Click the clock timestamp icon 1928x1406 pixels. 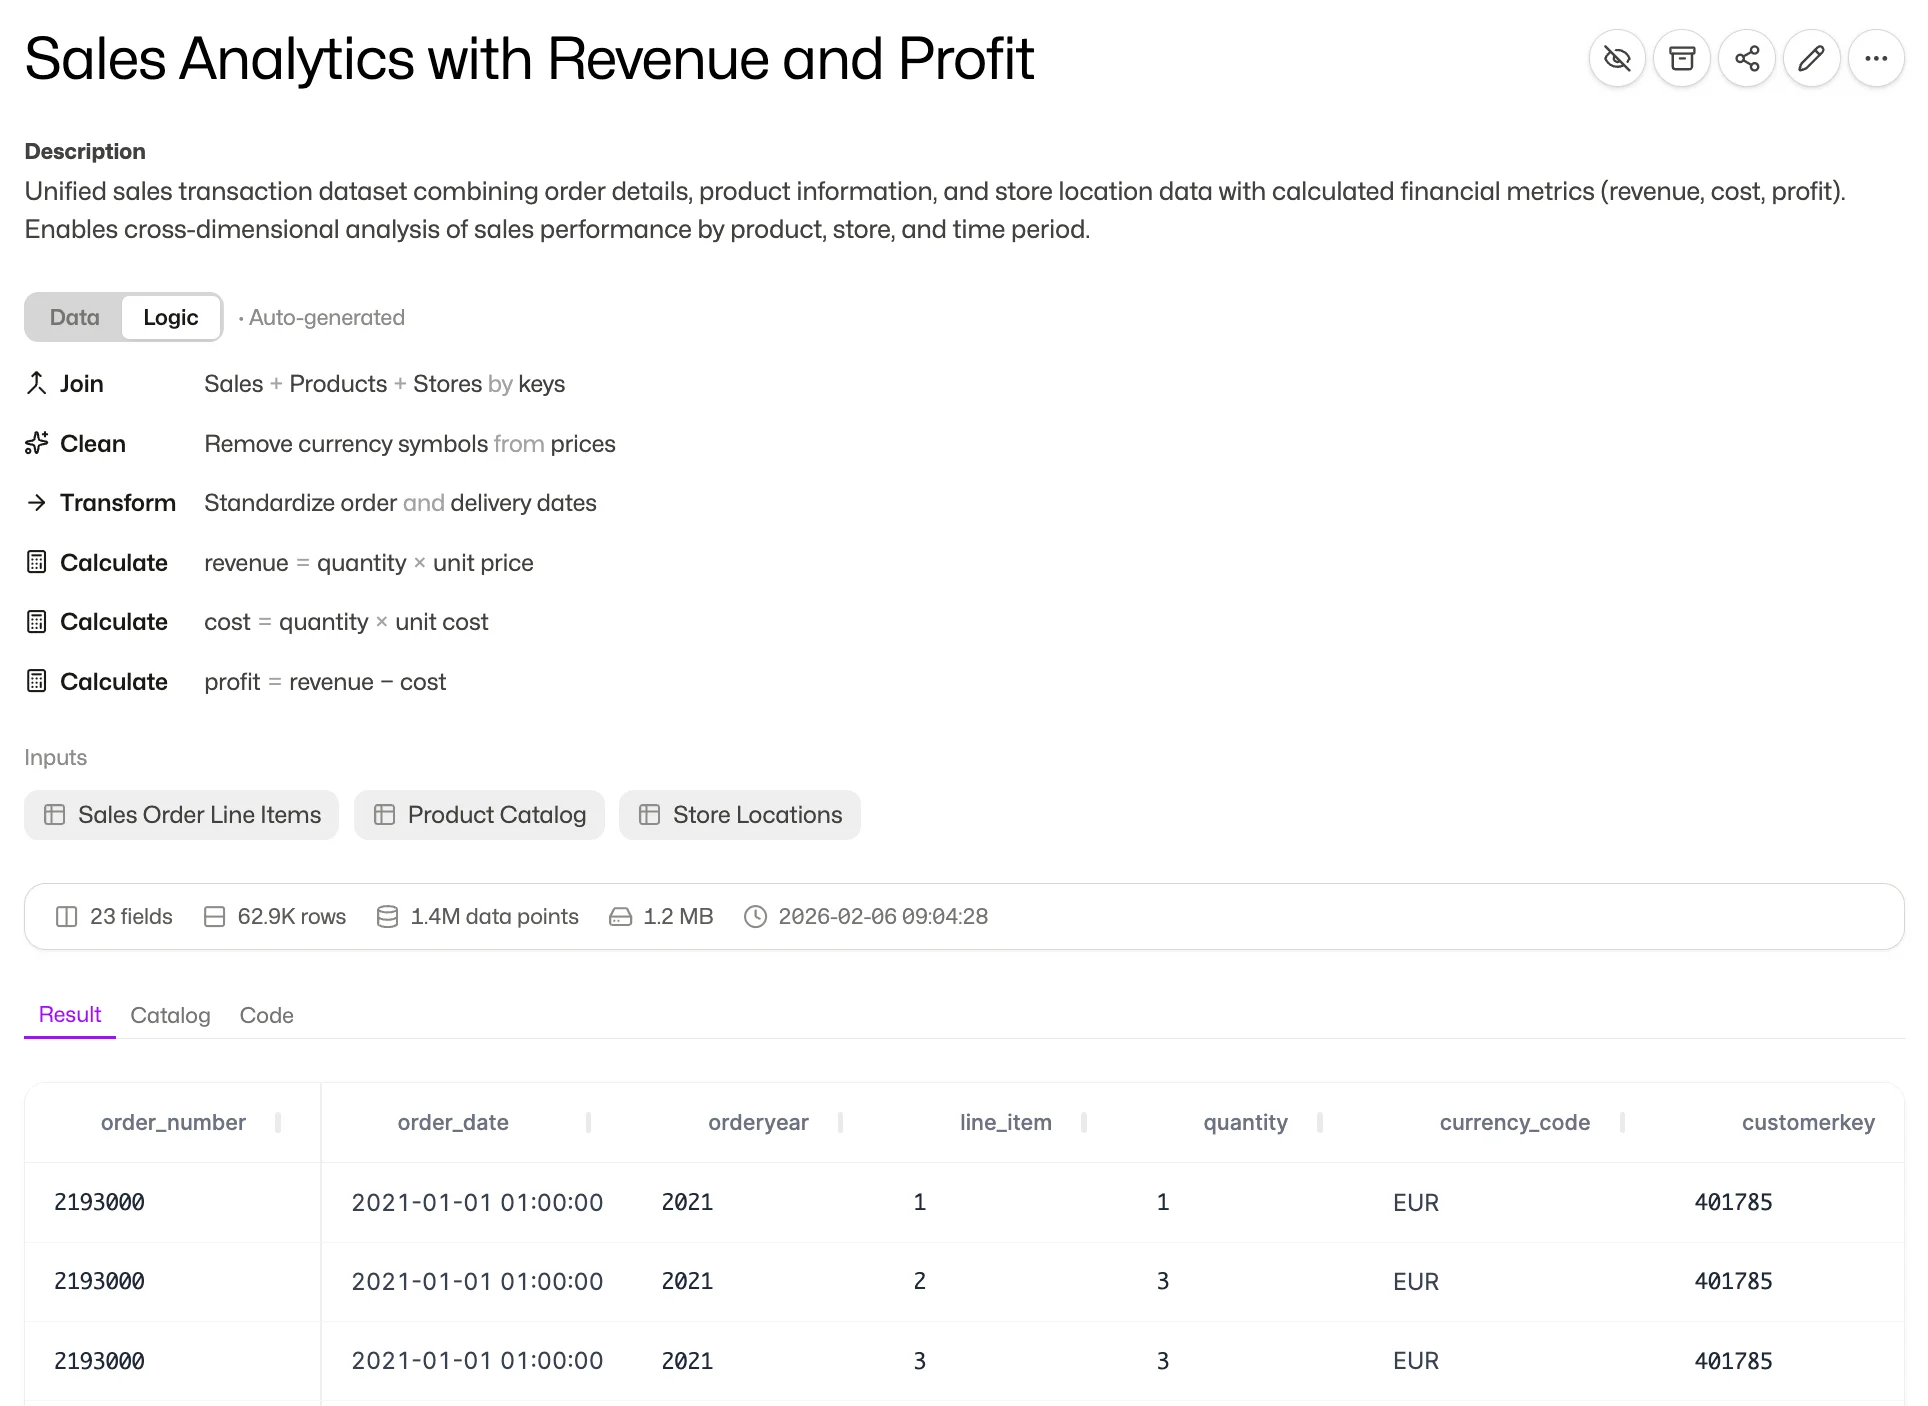click(755, 917)
